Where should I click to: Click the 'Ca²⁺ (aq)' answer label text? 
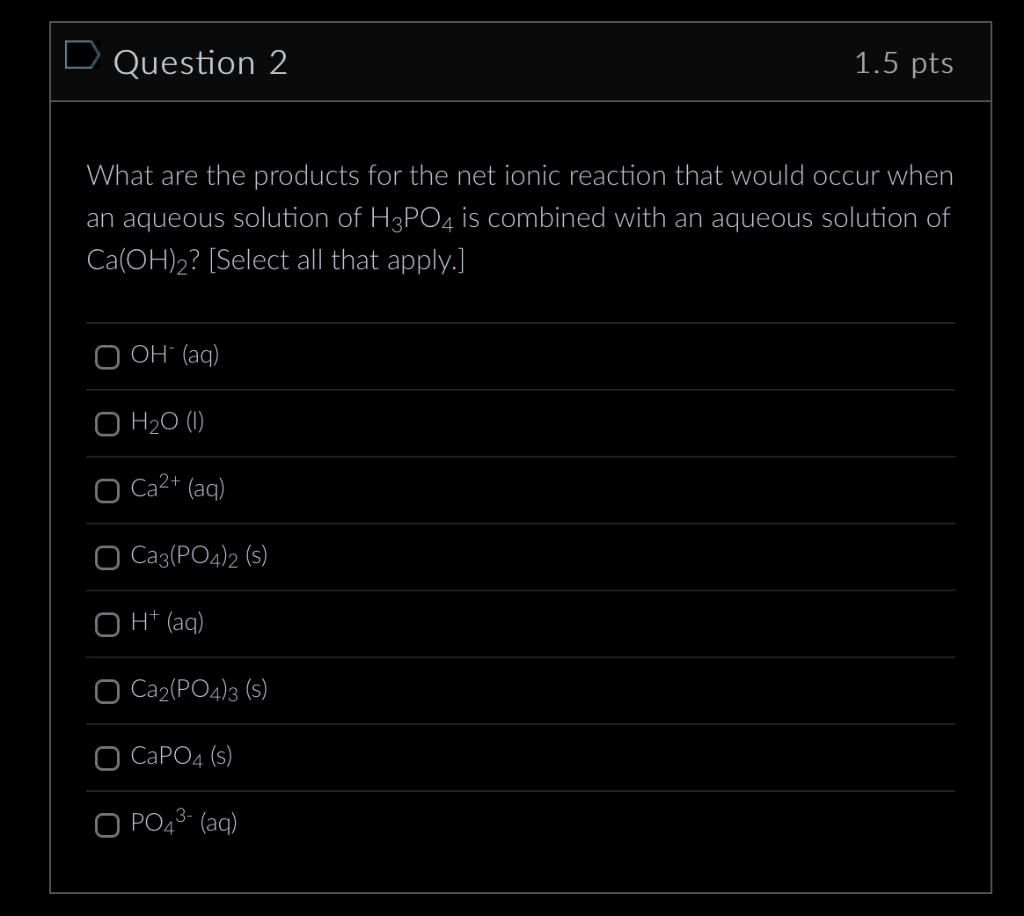click(178, 486)
